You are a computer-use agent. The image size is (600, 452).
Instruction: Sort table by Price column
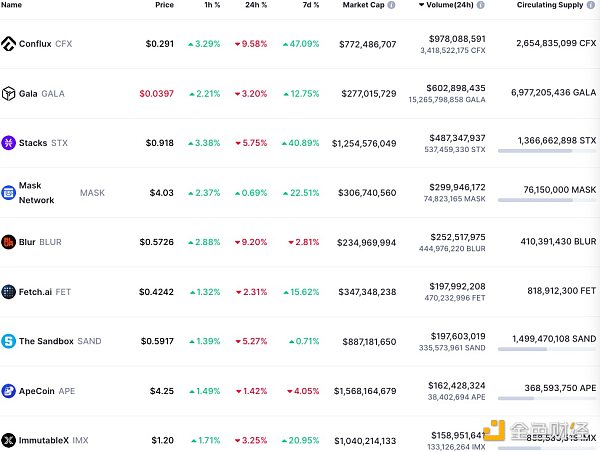tap(164, 6)
